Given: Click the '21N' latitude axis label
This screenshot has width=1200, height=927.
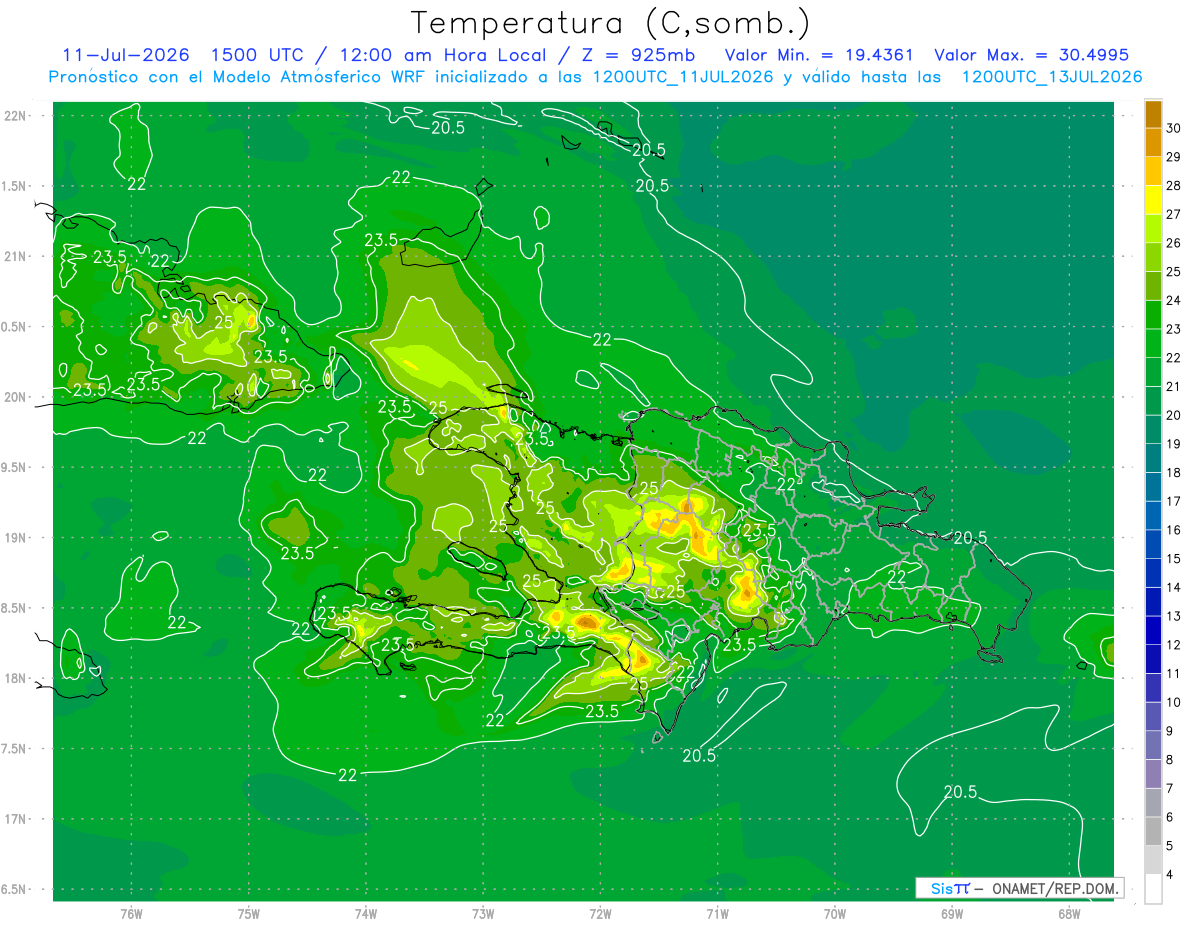Looking at the screenshot, I should point(14,257).
